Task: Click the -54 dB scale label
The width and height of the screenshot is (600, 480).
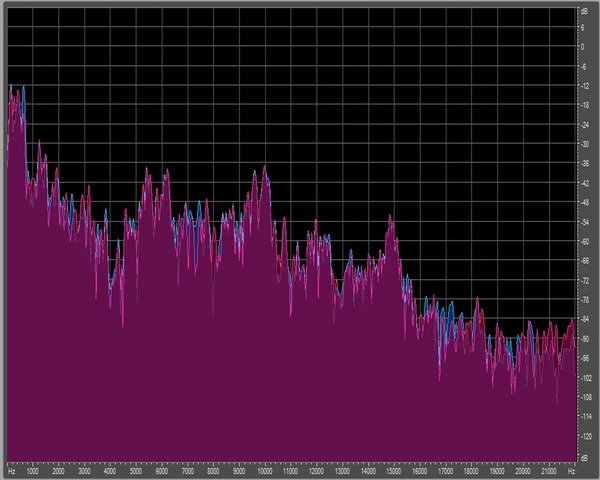Action: 584,222
